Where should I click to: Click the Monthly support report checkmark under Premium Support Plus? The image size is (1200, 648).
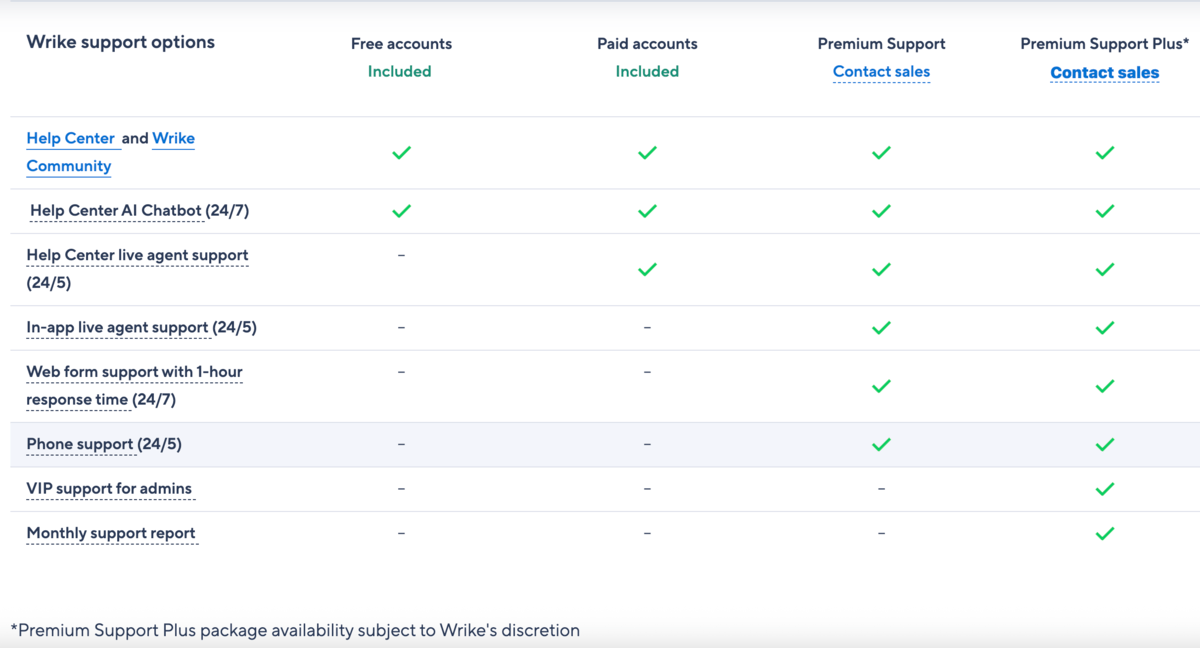tap(1105, 533)
